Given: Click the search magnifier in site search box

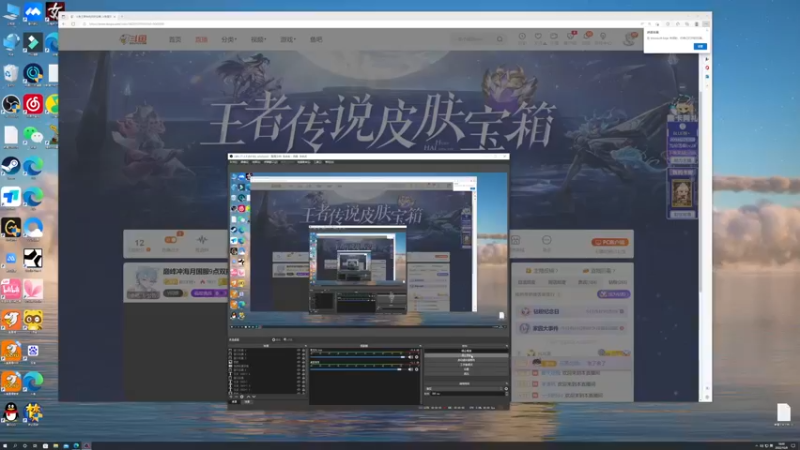Looking at the screenshot, I should click(x=500, y=39).
